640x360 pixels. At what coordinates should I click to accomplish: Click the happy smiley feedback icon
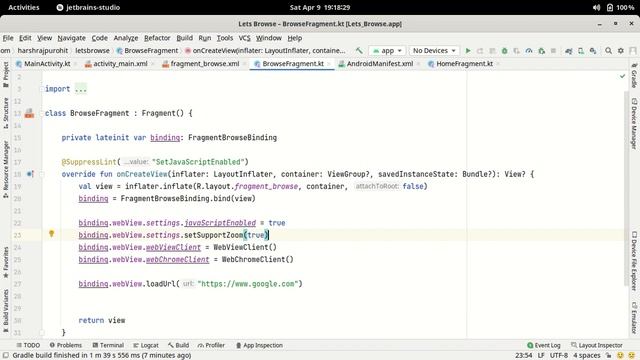click(620, 355)
